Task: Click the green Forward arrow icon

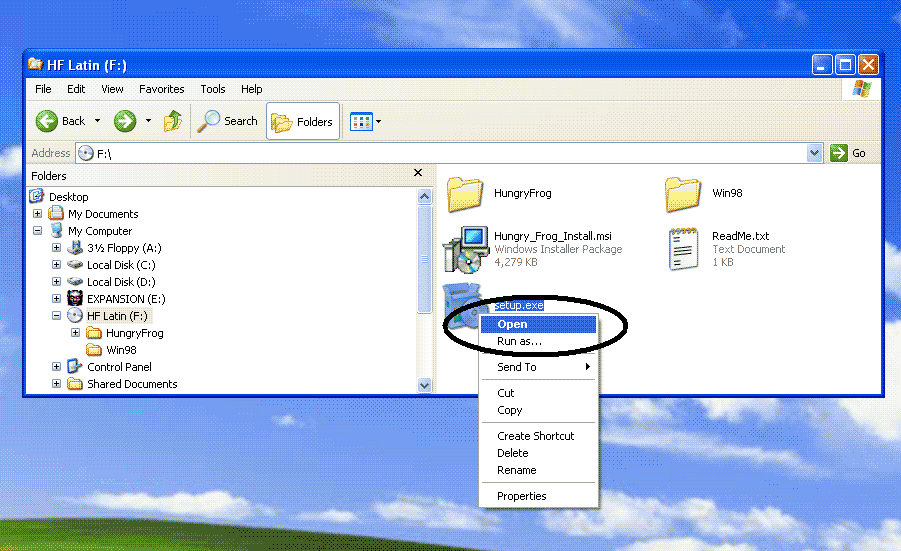Action: [x=125, y=121]
